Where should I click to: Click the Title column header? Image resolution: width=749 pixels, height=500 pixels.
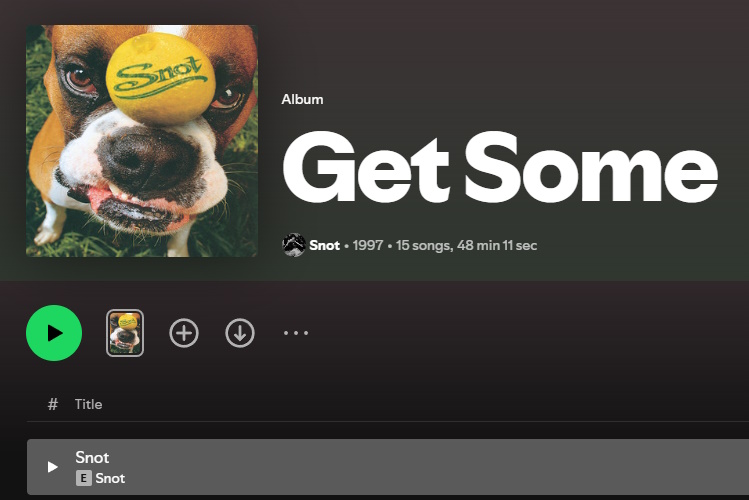[x=88, y=404]
